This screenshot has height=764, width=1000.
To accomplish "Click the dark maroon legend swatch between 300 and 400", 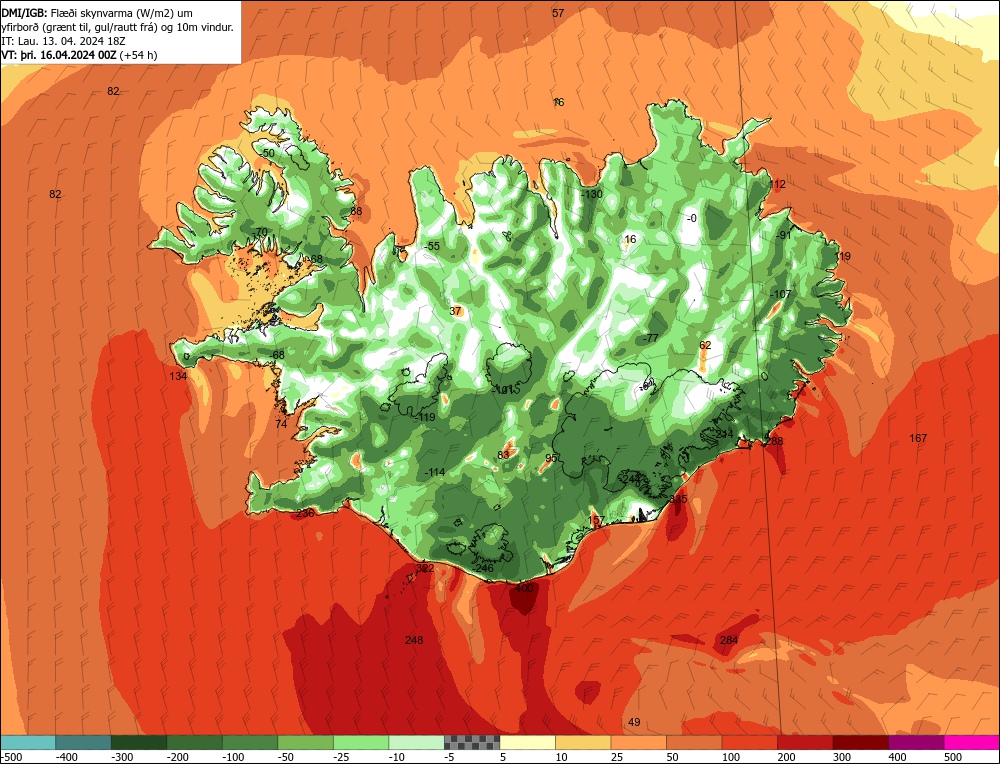I will tap(860, 742).
